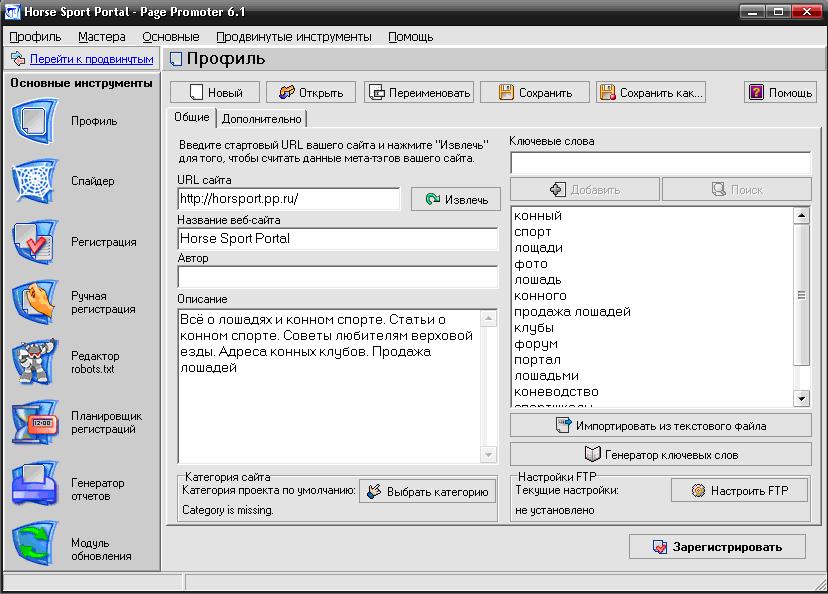Open the Спайдер tool from sidebar
This screenshot has height=594, width=828.
37,182
